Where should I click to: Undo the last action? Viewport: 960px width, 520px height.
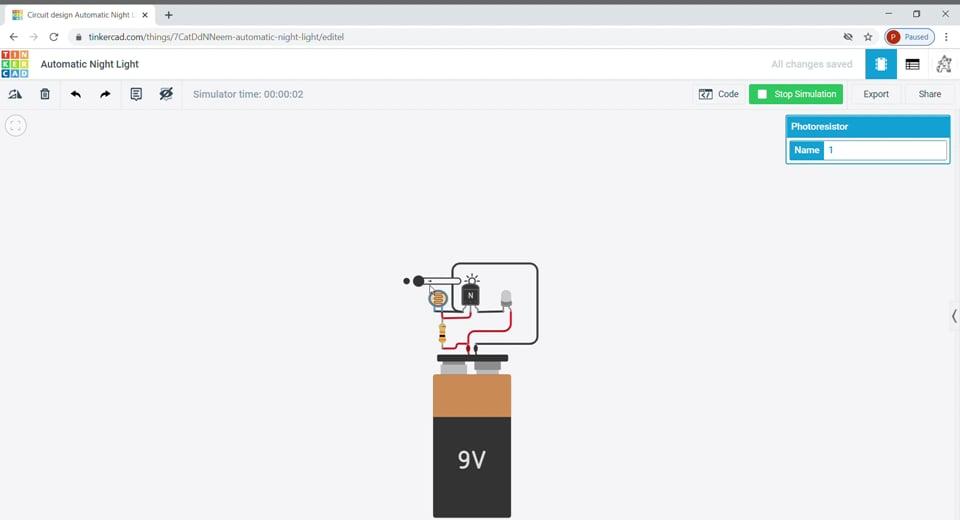coord(75,94)
